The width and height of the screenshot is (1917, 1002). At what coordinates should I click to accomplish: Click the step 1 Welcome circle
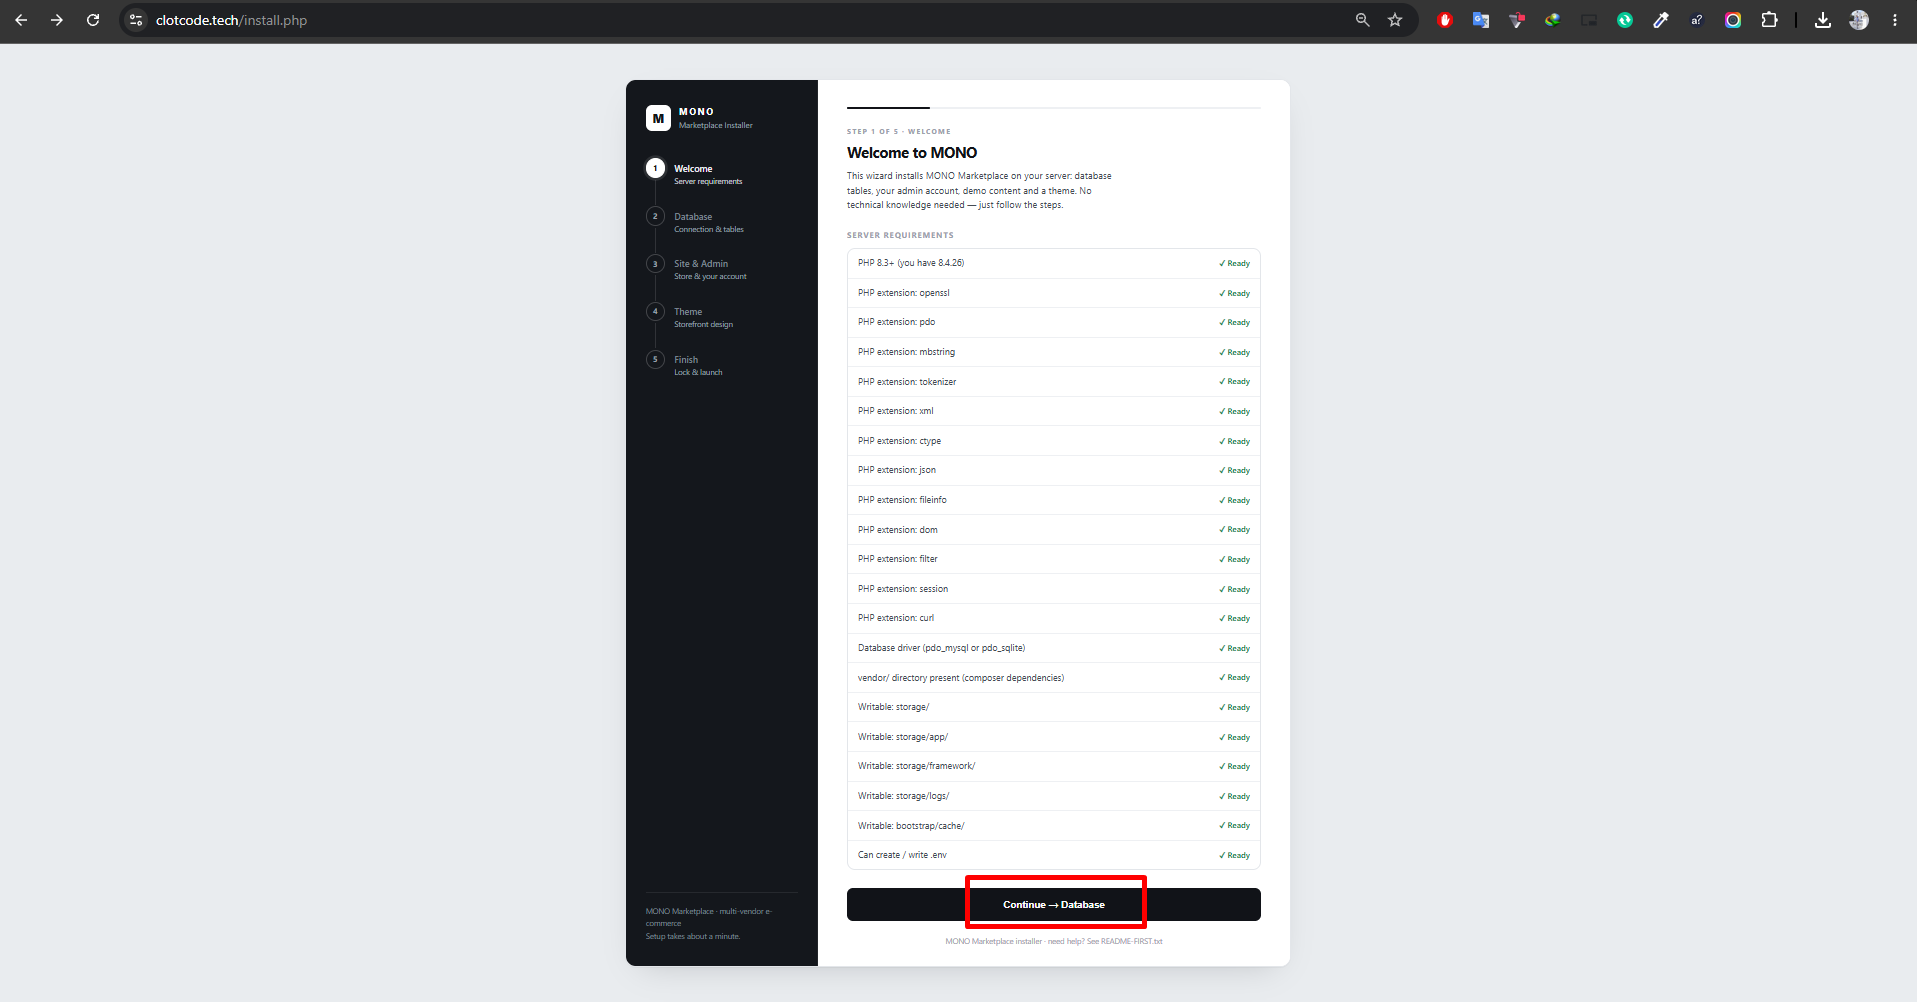pyautogui.click(x=655, y=168)
